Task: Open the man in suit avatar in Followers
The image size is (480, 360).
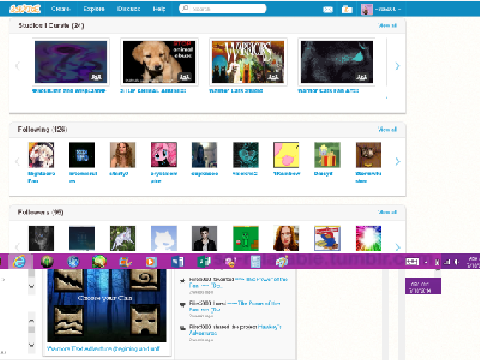Action: [x=204, y=239]
